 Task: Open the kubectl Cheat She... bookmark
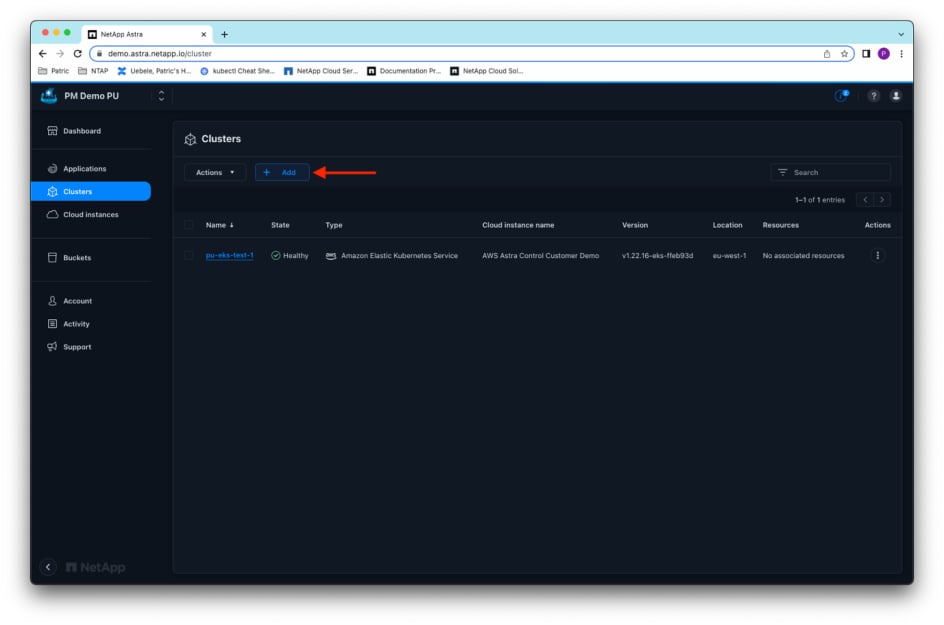(237, 71)
